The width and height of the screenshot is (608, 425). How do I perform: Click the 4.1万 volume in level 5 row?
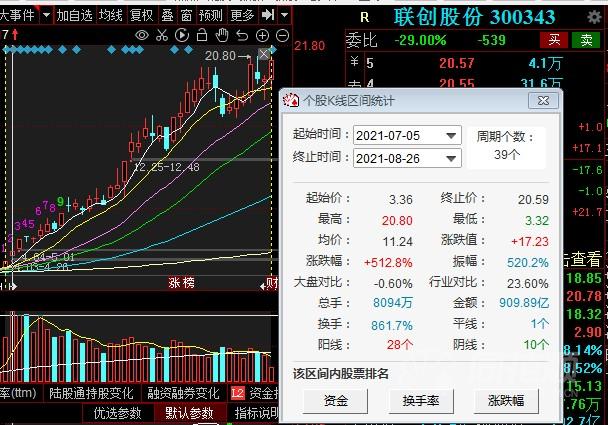(545, 63)
